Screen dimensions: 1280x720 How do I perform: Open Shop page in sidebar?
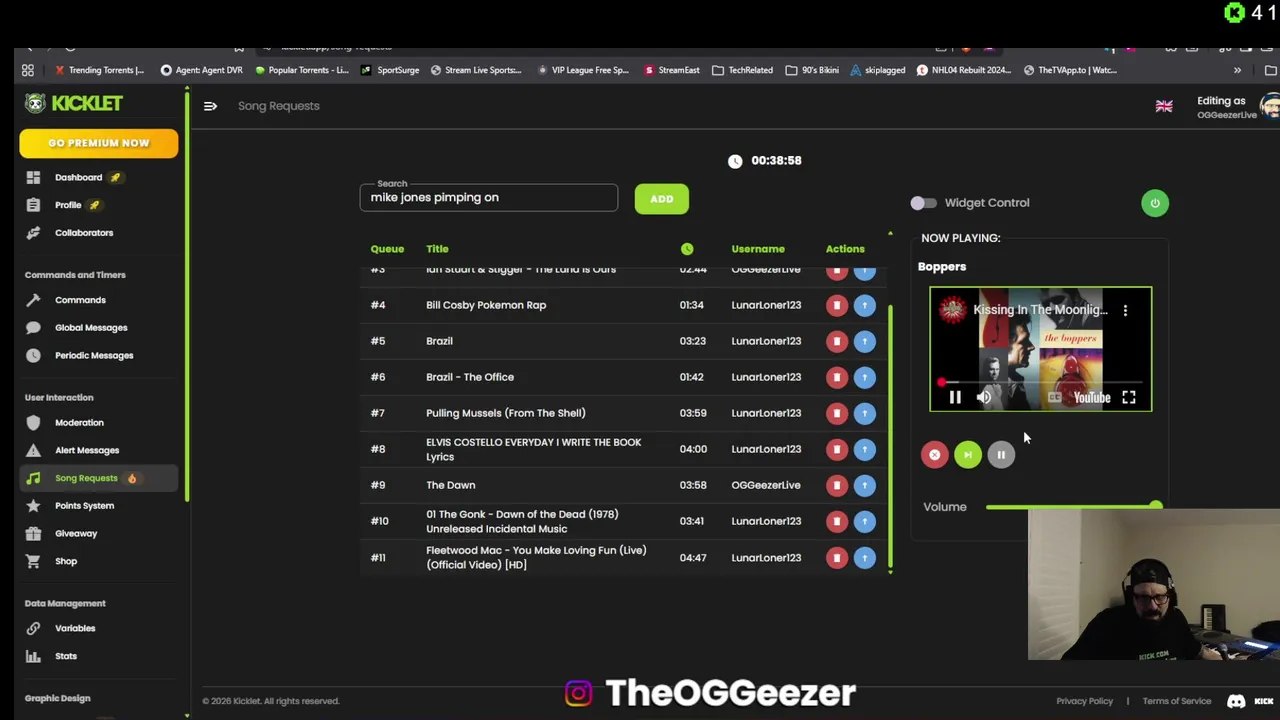(x=66, y=561)
